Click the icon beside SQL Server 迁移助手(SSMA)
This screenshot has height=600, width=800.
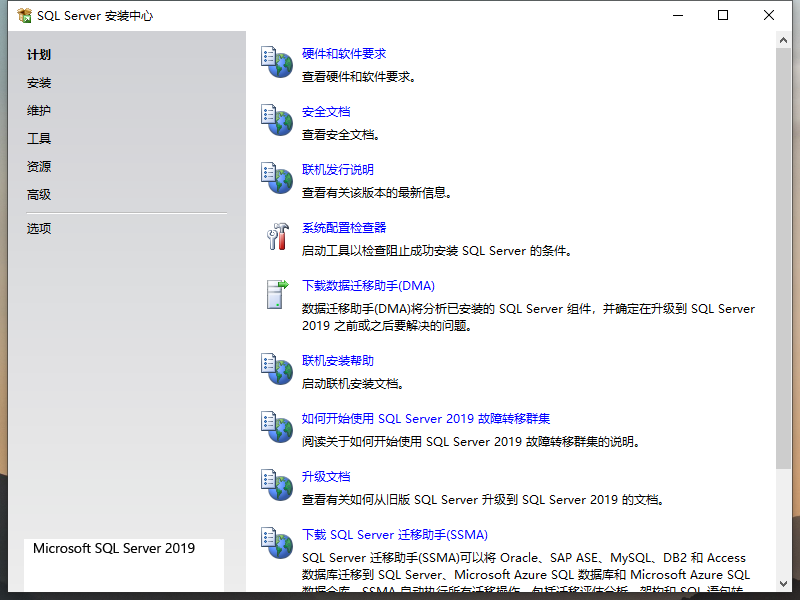point(277,543)
